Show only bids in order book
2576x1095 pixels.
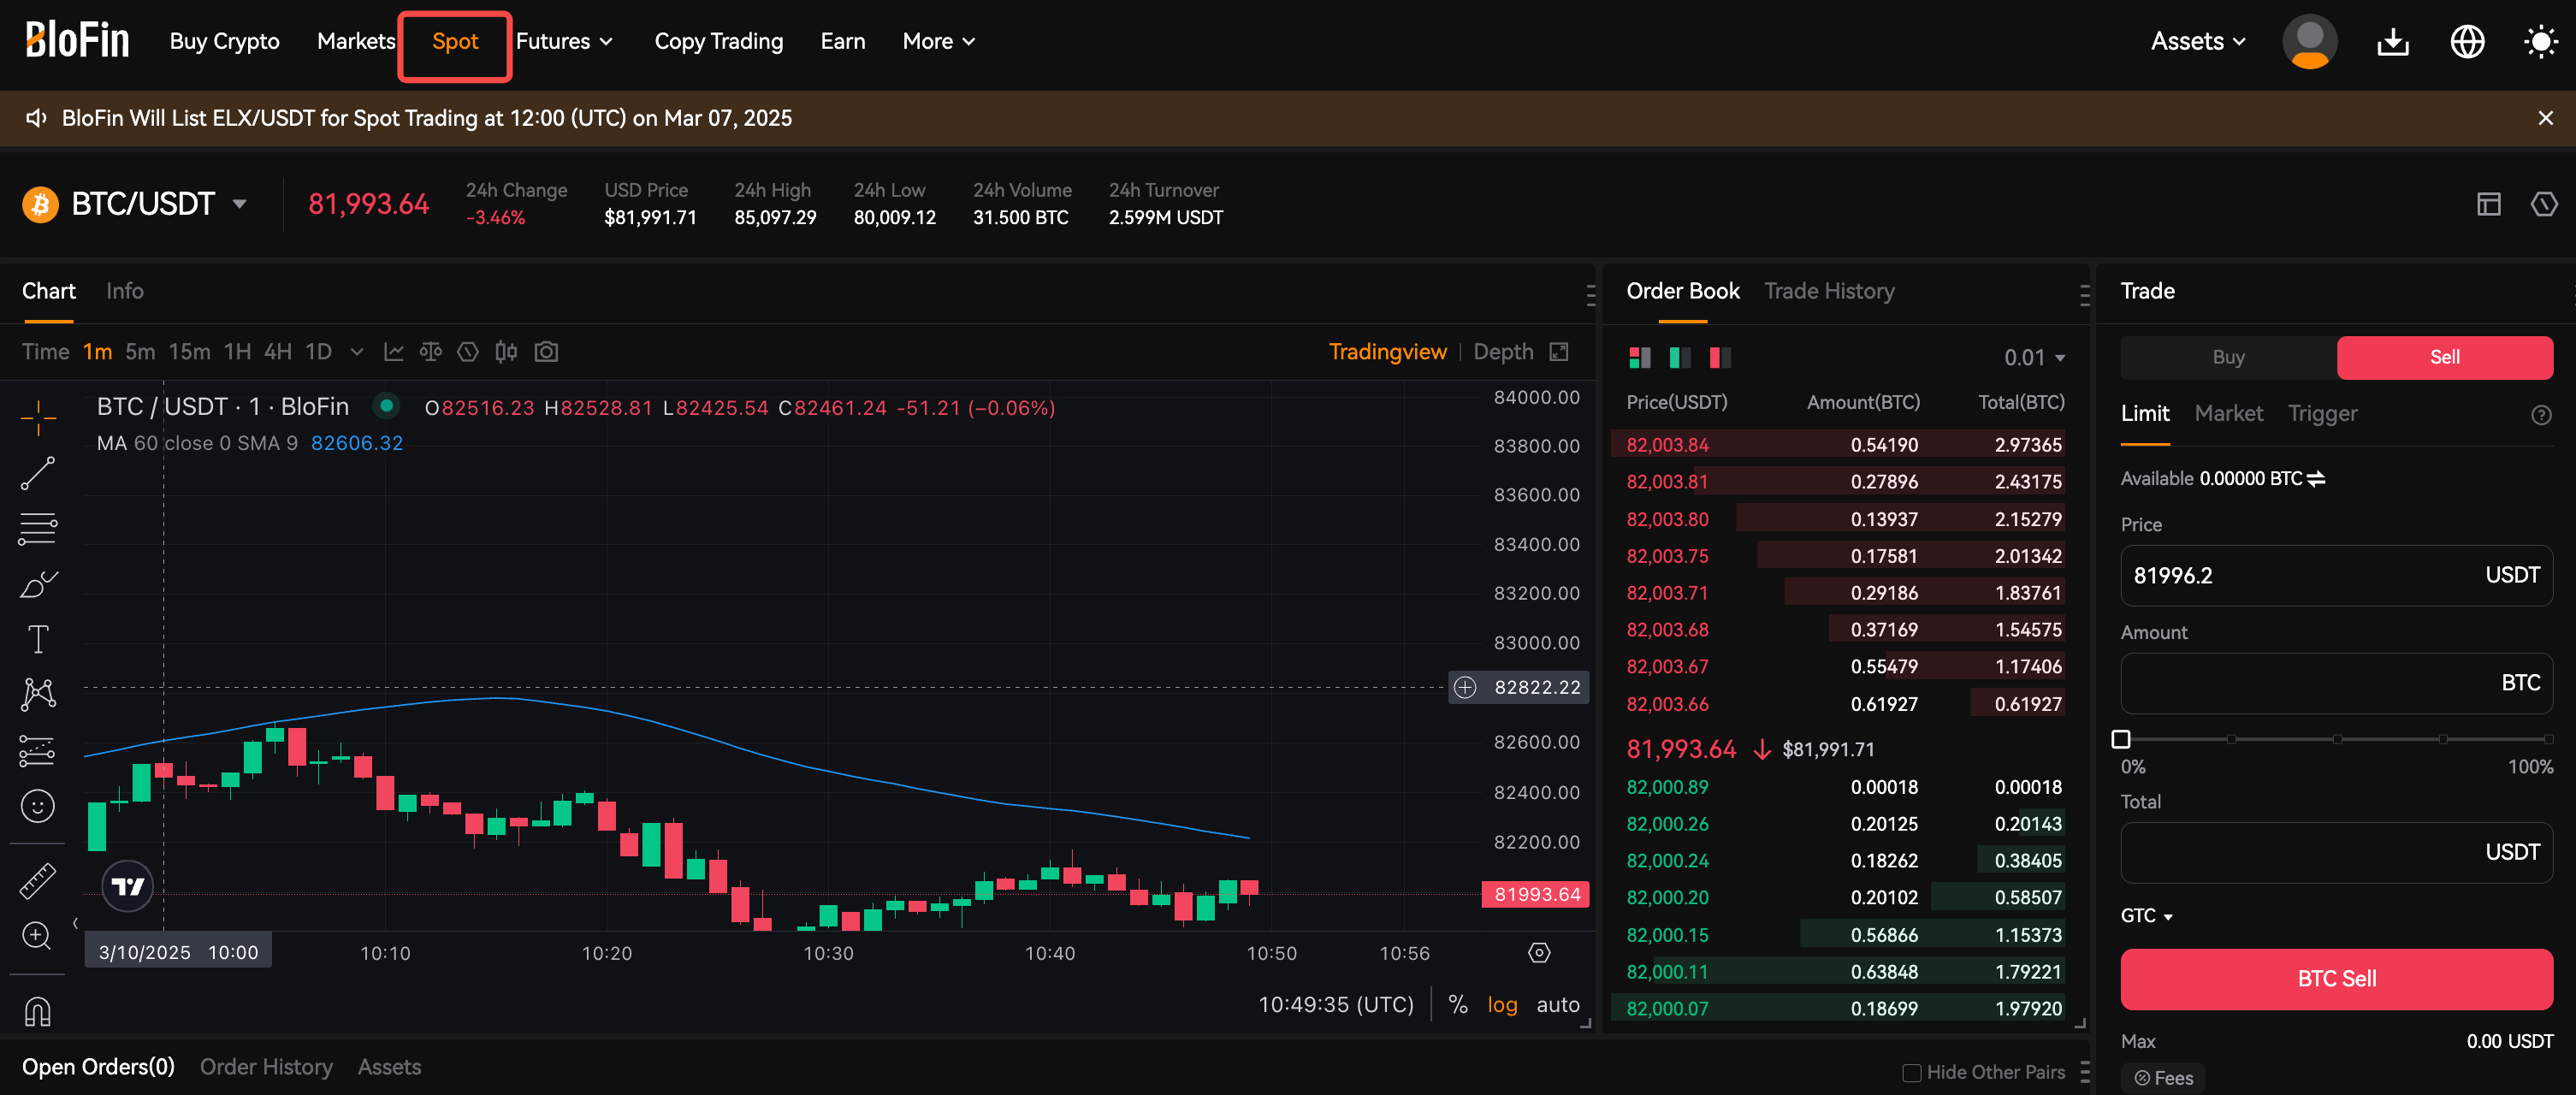coord(1680,357)
